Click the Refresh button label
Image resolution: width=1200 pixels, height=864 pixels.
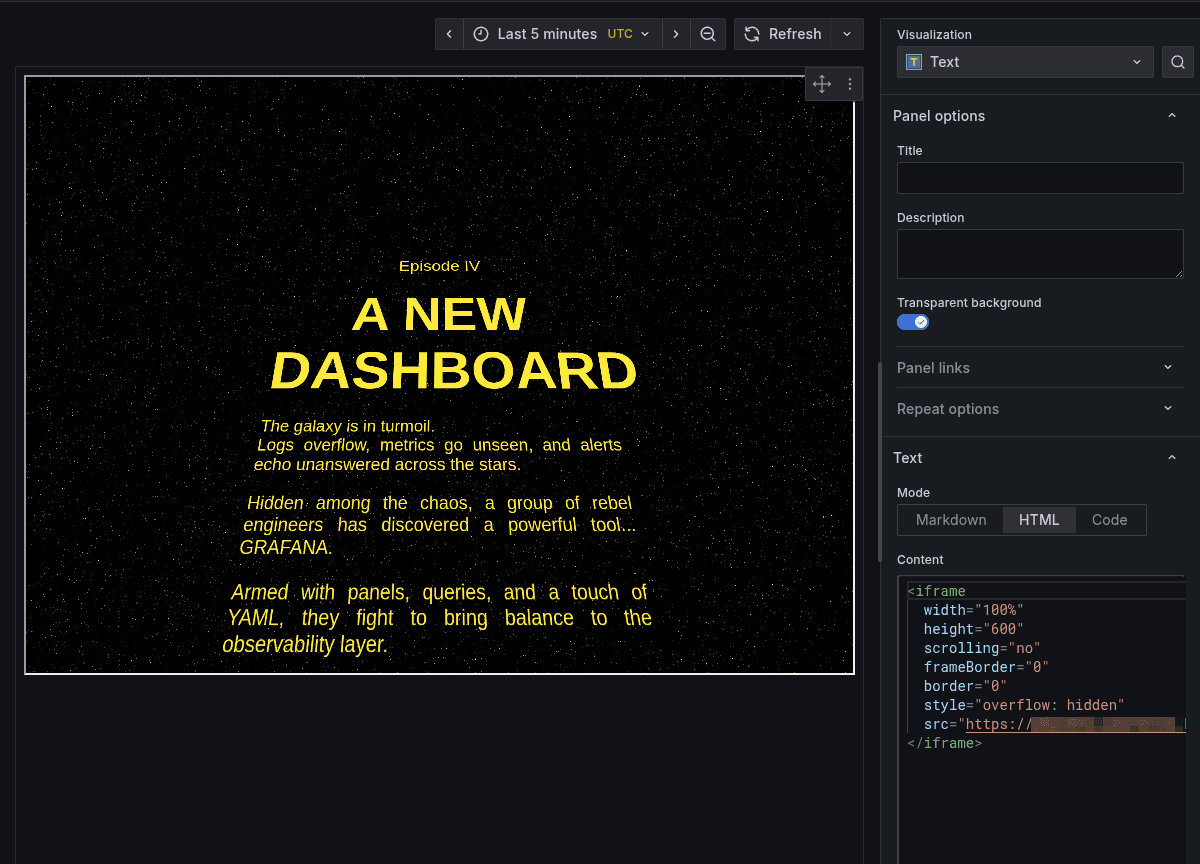pyautogui.click(x=795, y=33)
